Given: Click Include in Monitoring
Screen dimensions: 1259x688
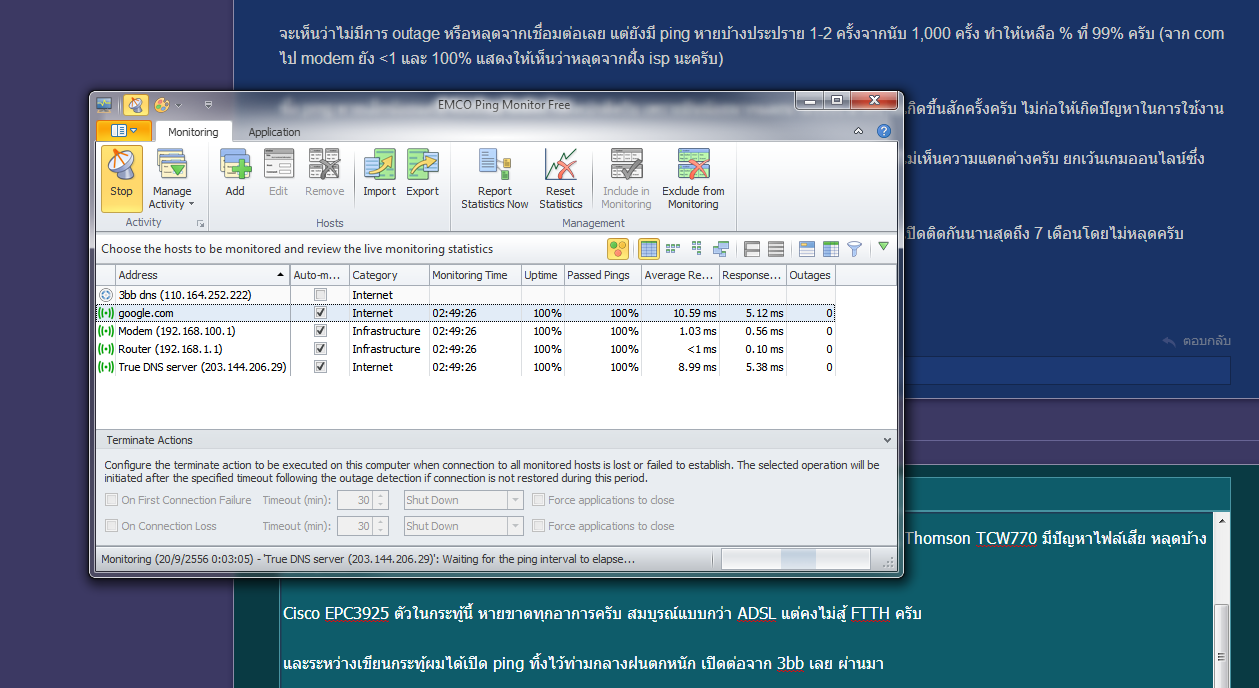Looking at the screenshot, I should click(626, 179).
